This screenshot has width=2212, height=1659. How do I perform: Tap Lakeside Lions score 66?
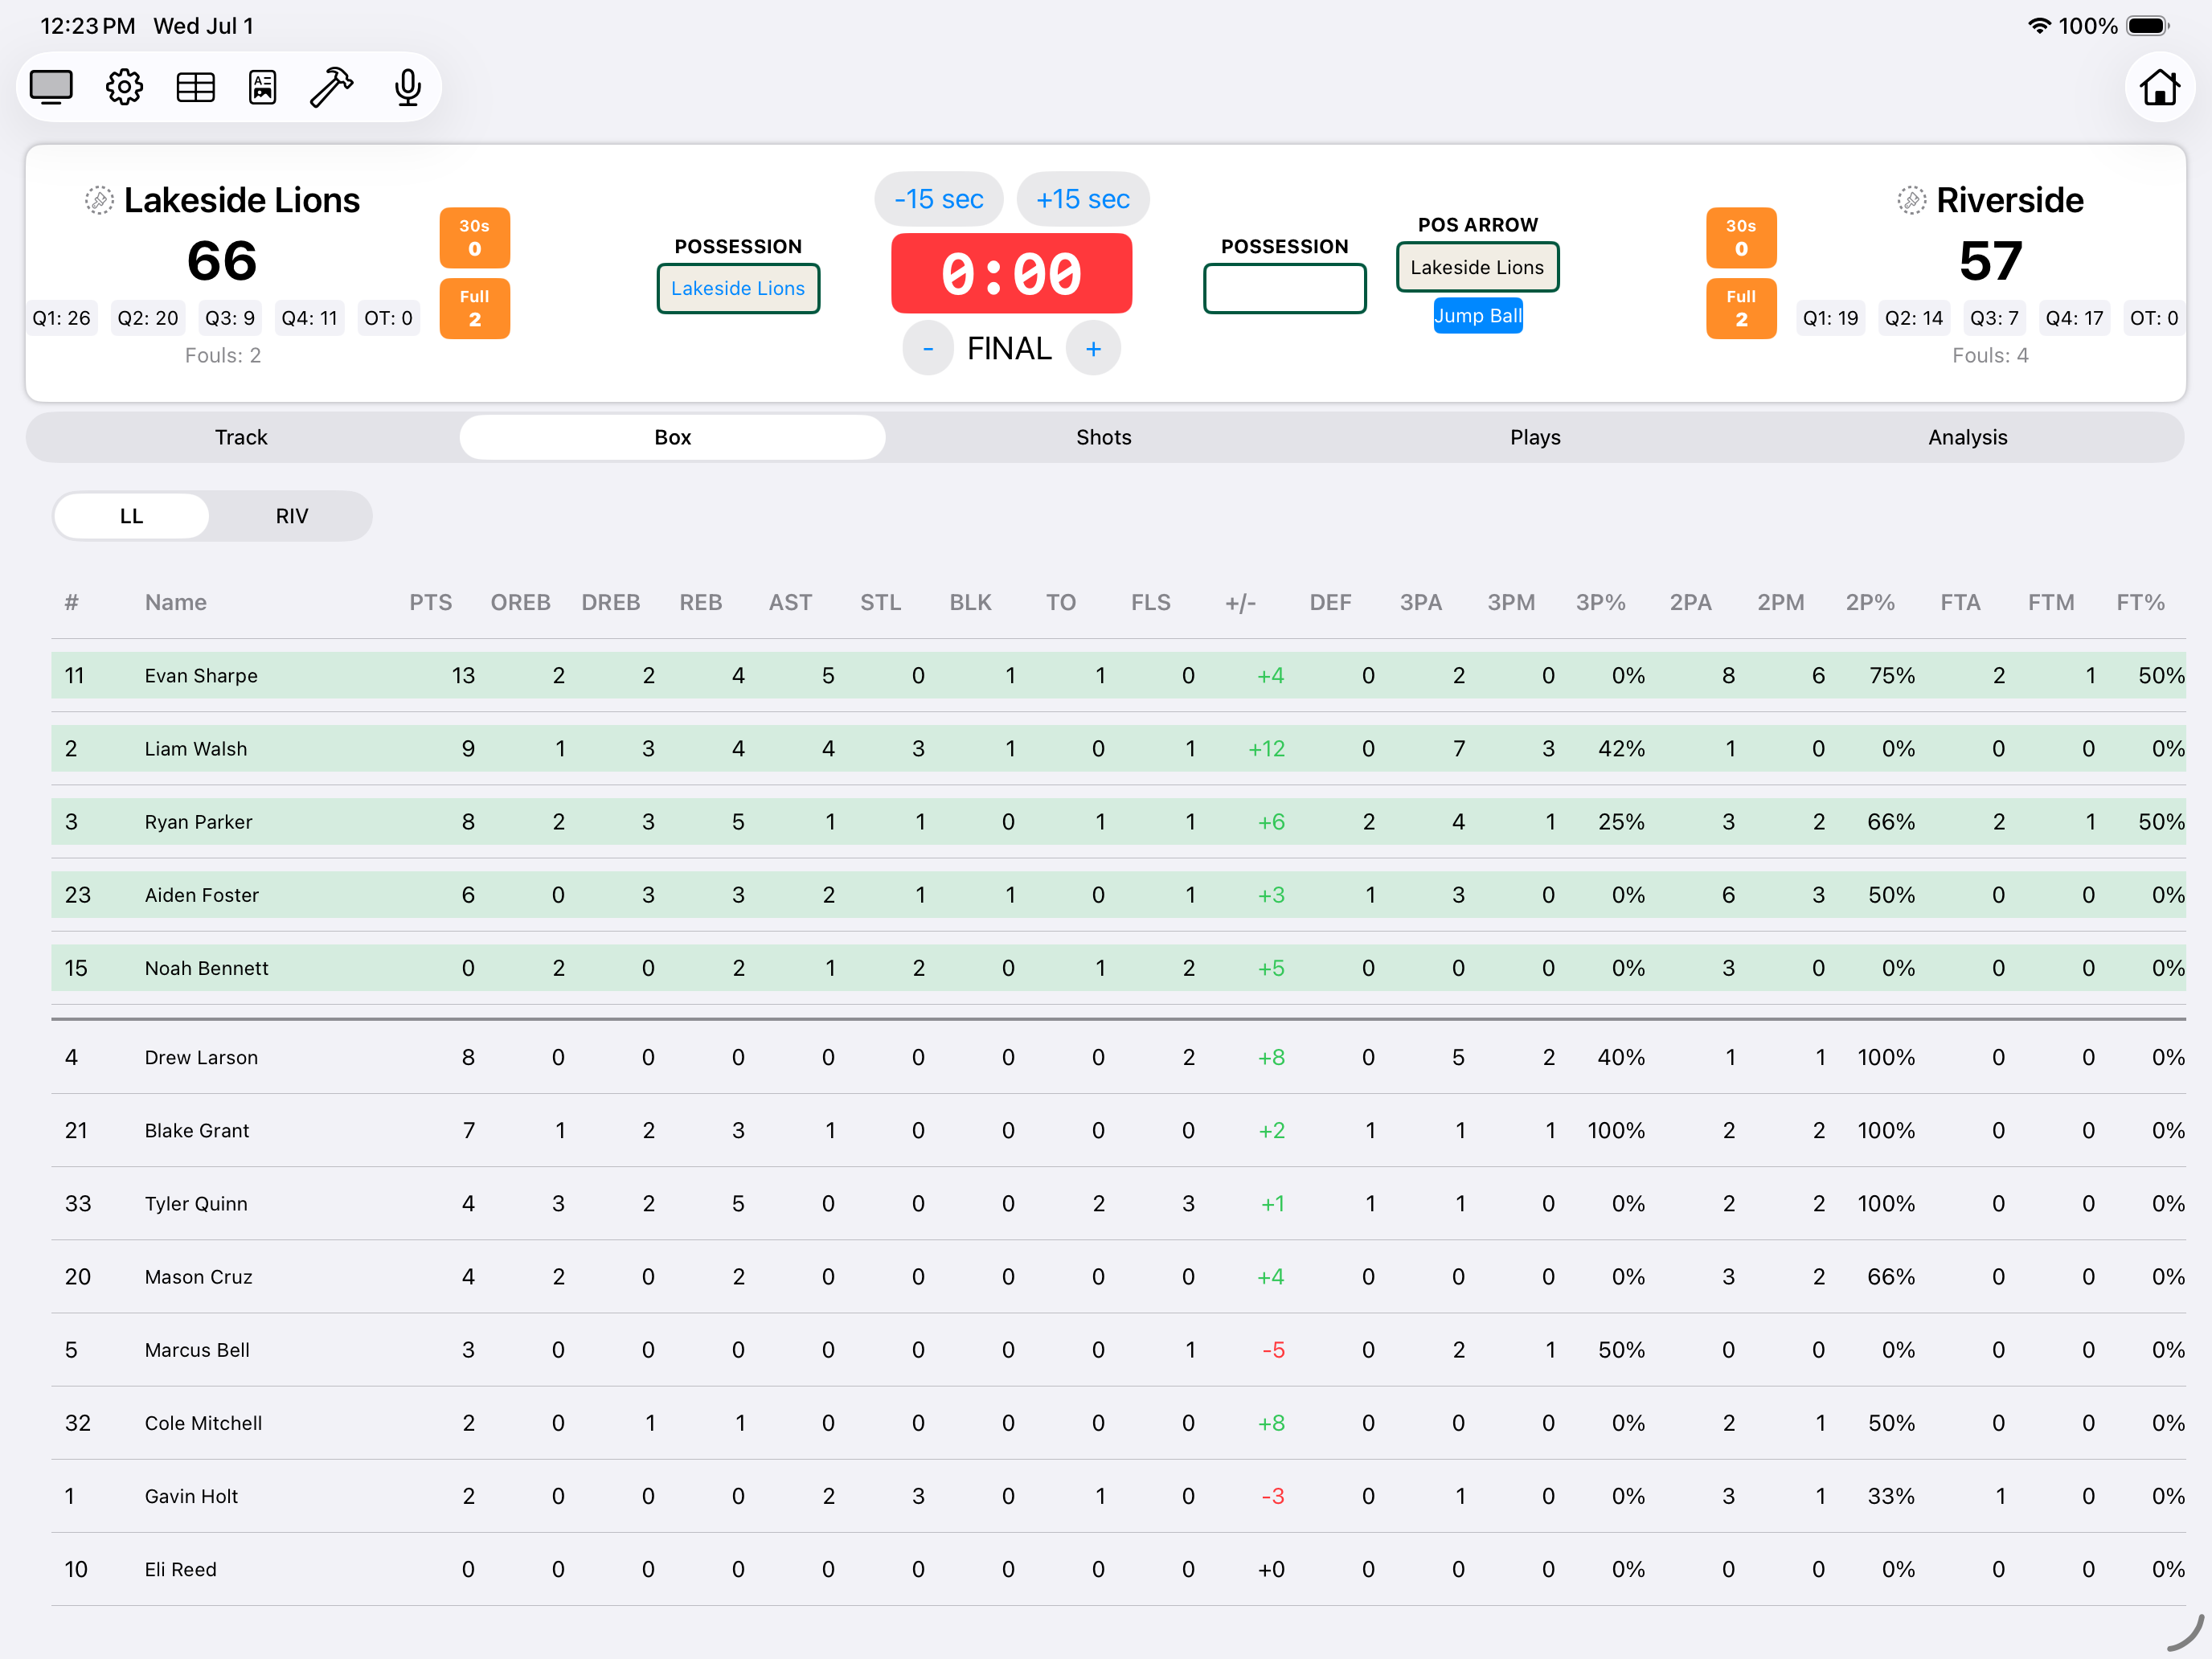(x=222, y=261)
